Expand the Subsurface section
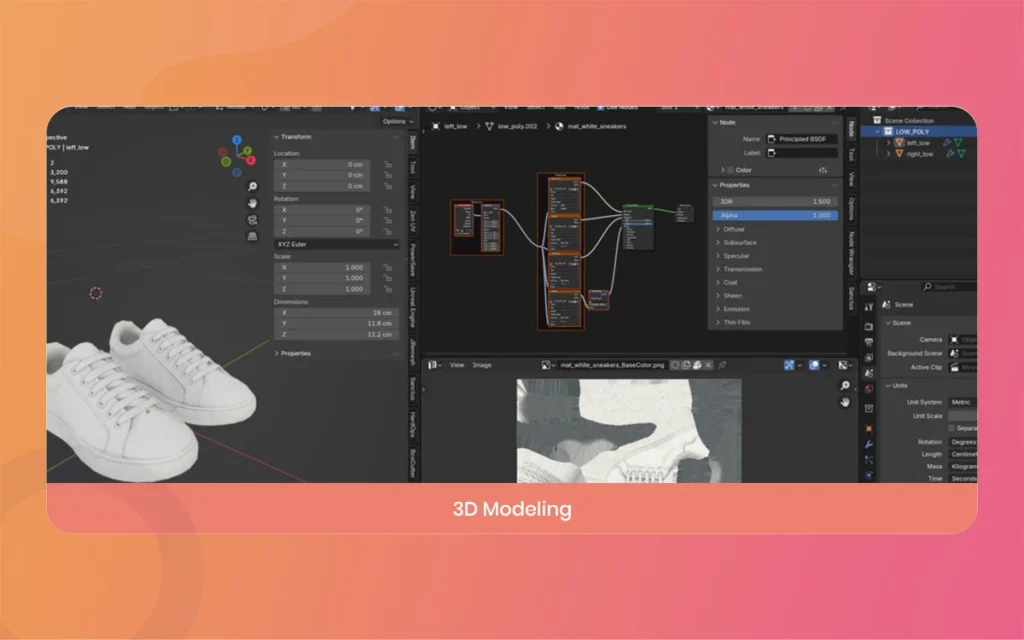 736,242
